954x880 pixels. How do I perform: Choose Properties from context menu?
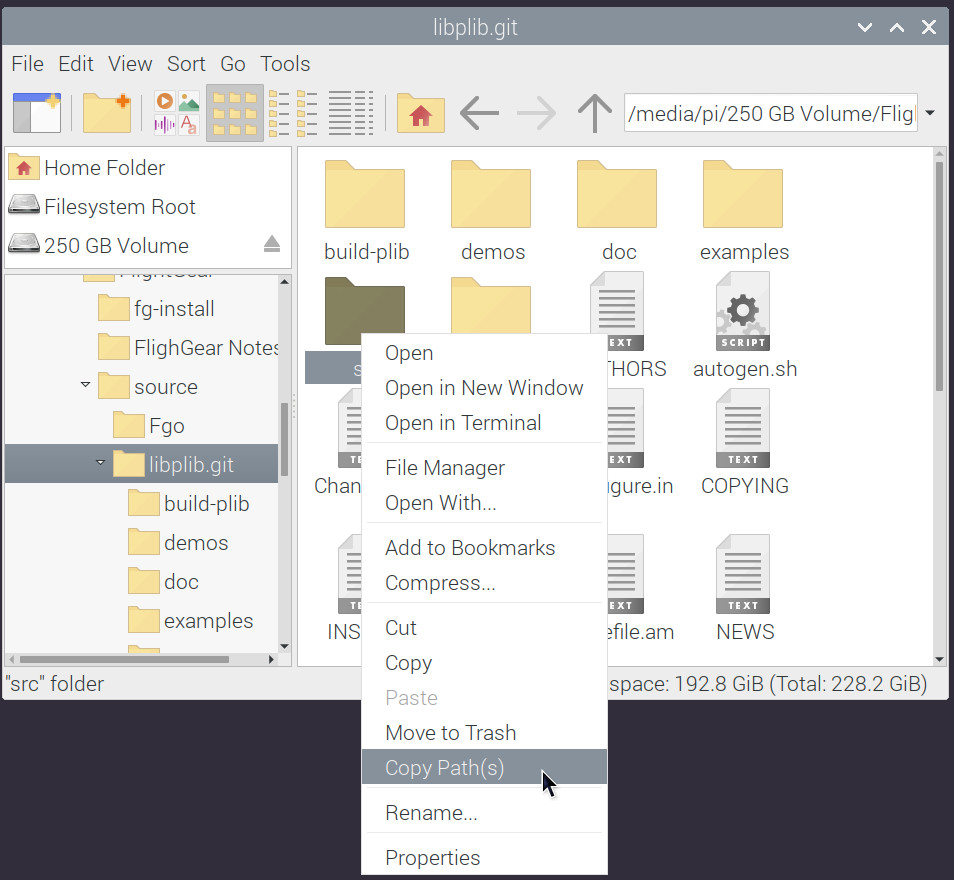pos(484,858)
